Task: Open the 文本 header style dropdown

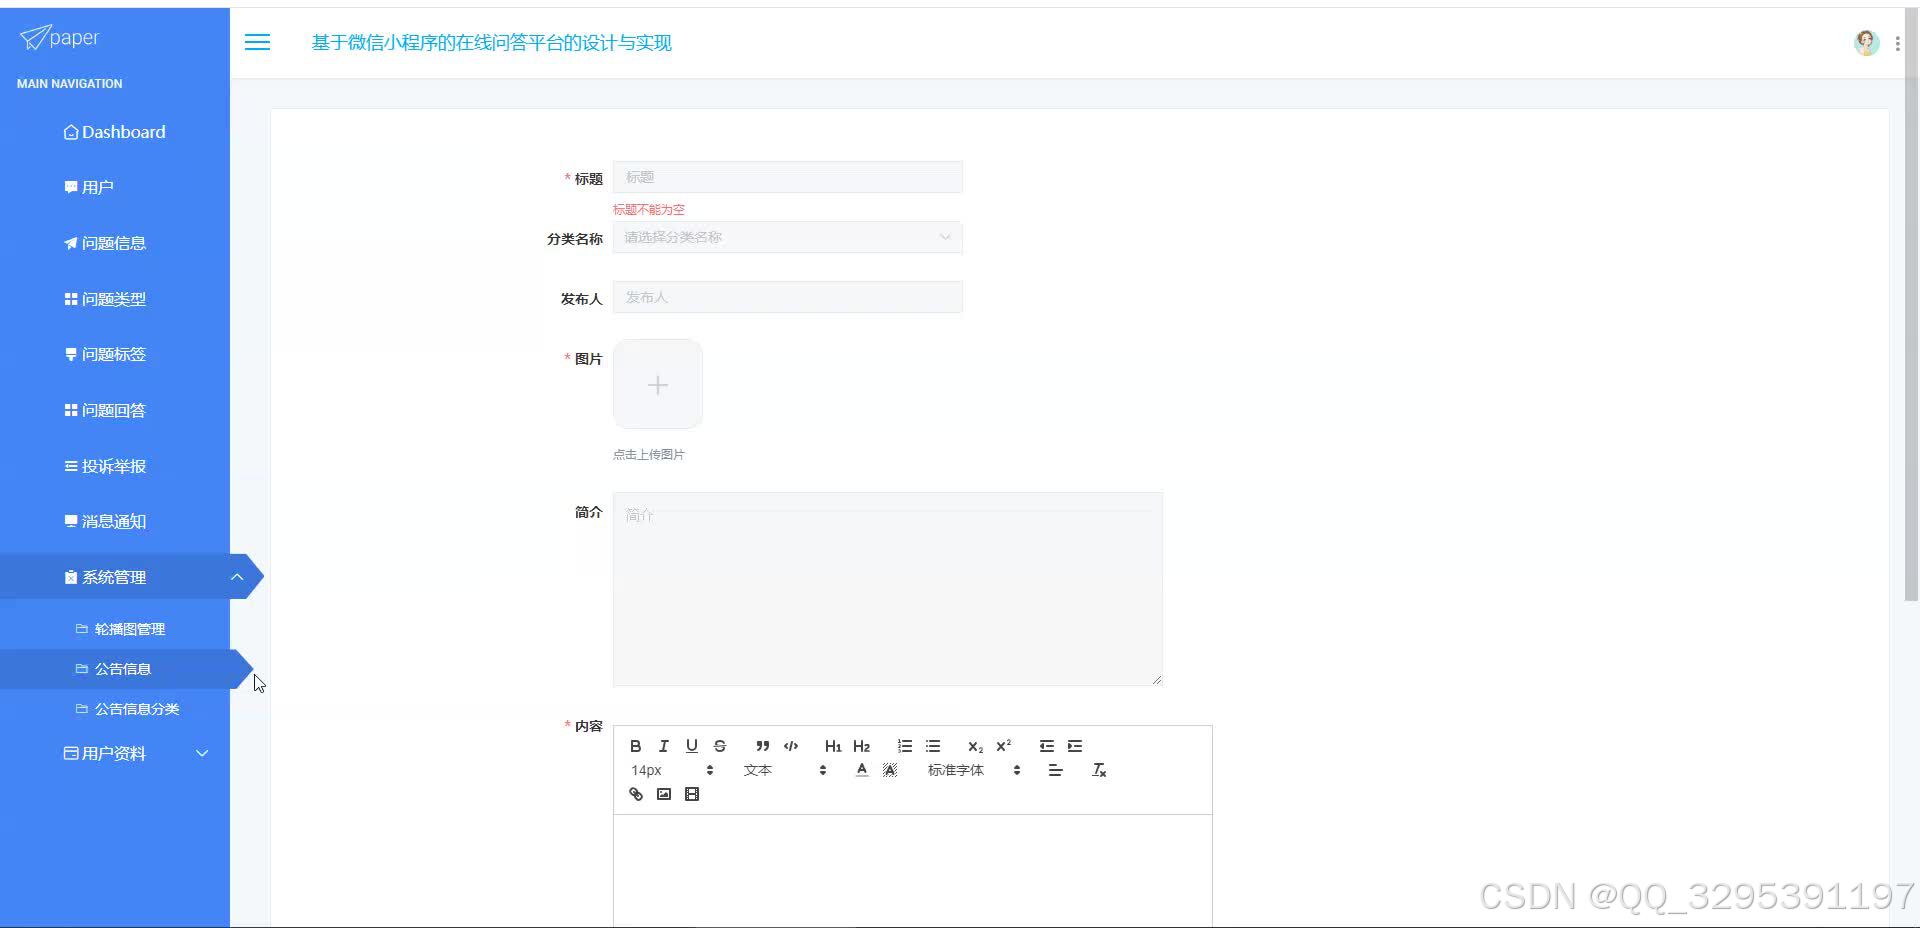Action: [785, 770]
